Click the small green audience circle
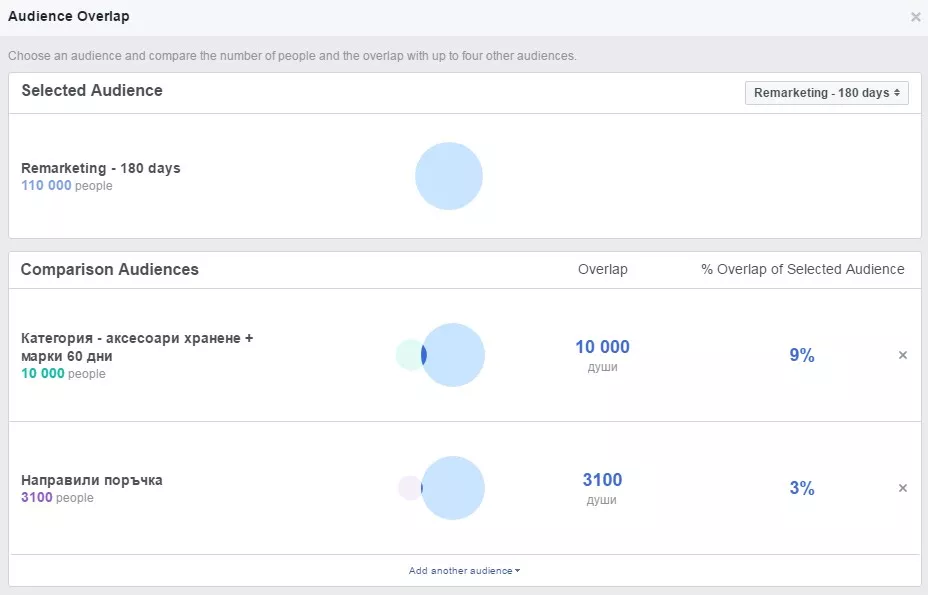The width and height of the screenshot is (928, 595). [408, 355]
